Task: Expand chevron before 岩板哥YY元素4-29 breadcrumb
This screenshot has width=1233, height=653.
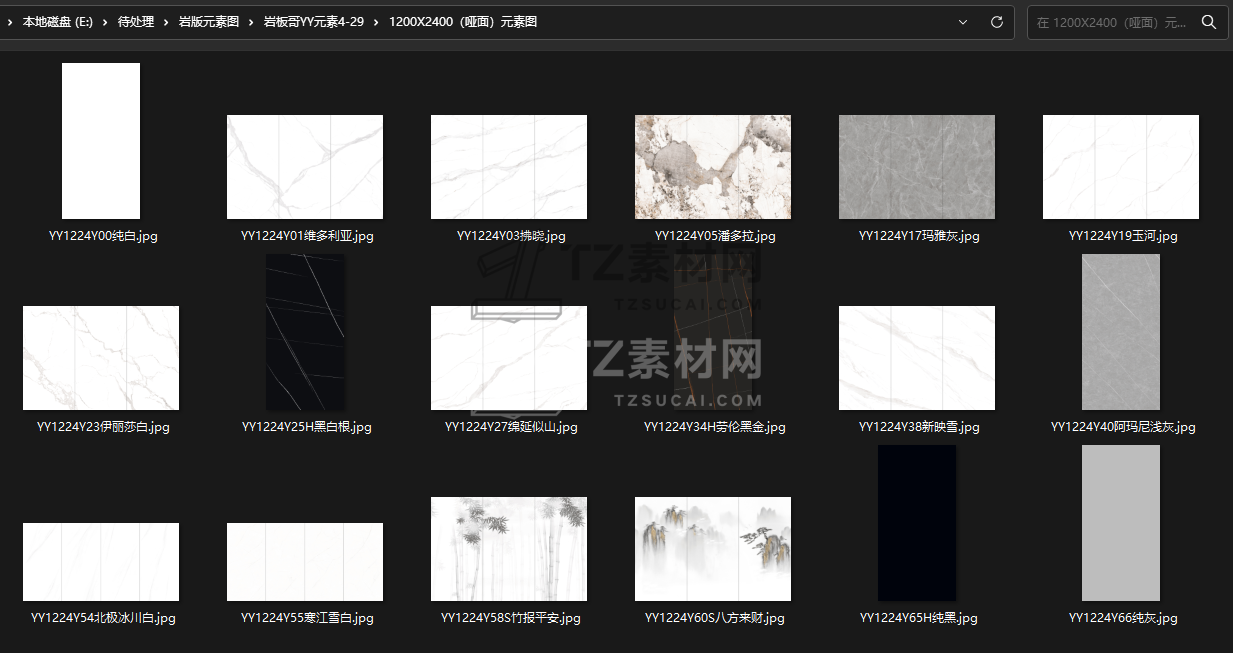Action: tap(251, 22)
